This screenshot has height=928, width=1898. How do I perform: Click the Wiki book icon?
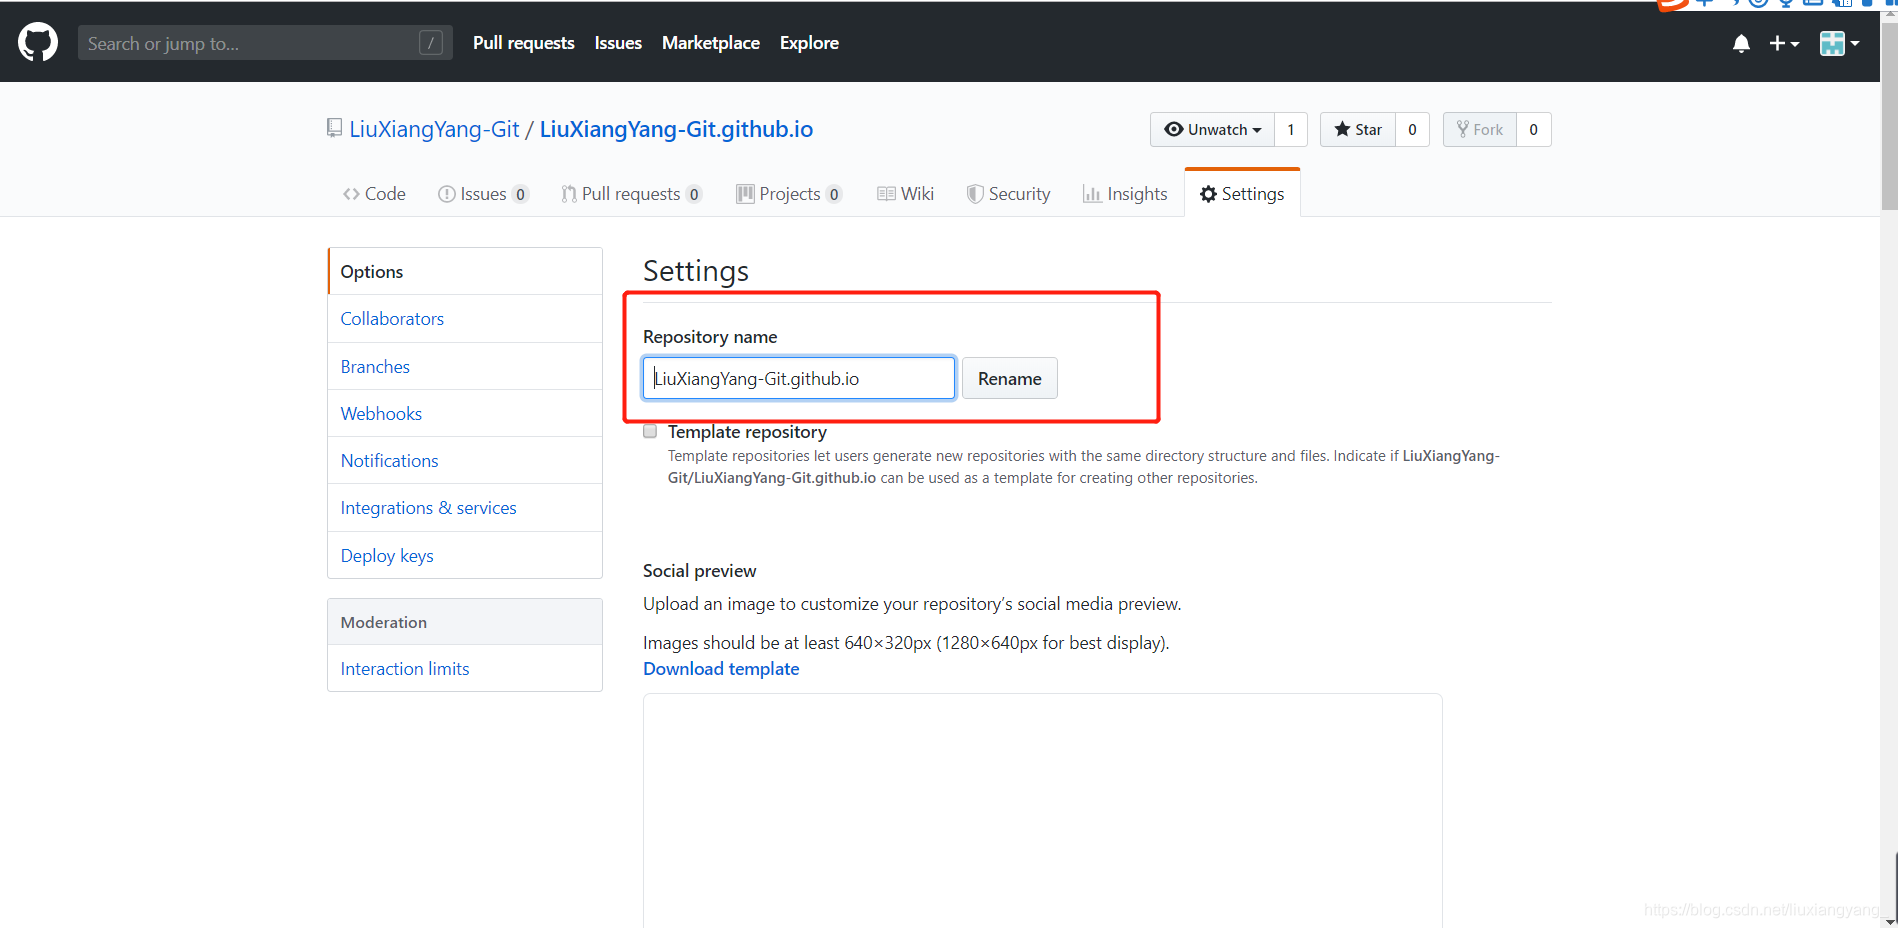click(886, 194)
